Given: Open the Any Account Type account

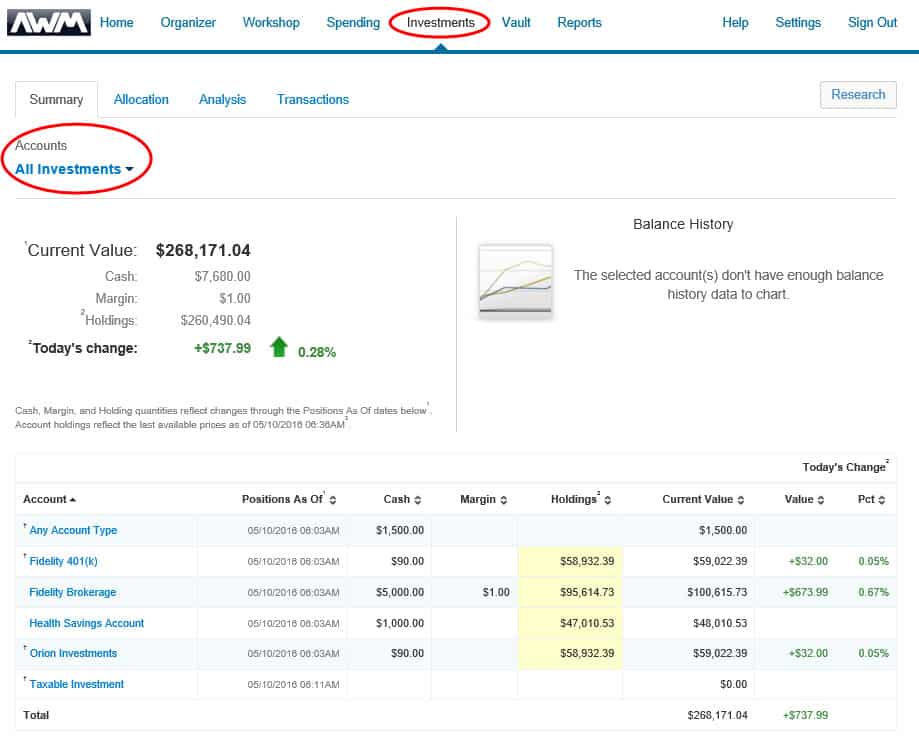Looking at the screenshot, I should click(73, 530).
